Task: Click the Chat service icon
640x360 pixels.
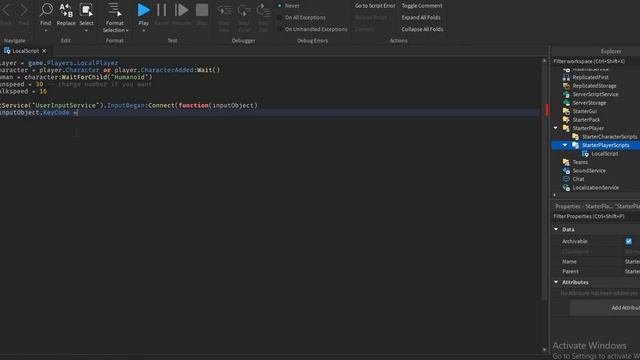Action: pos(566,179)
